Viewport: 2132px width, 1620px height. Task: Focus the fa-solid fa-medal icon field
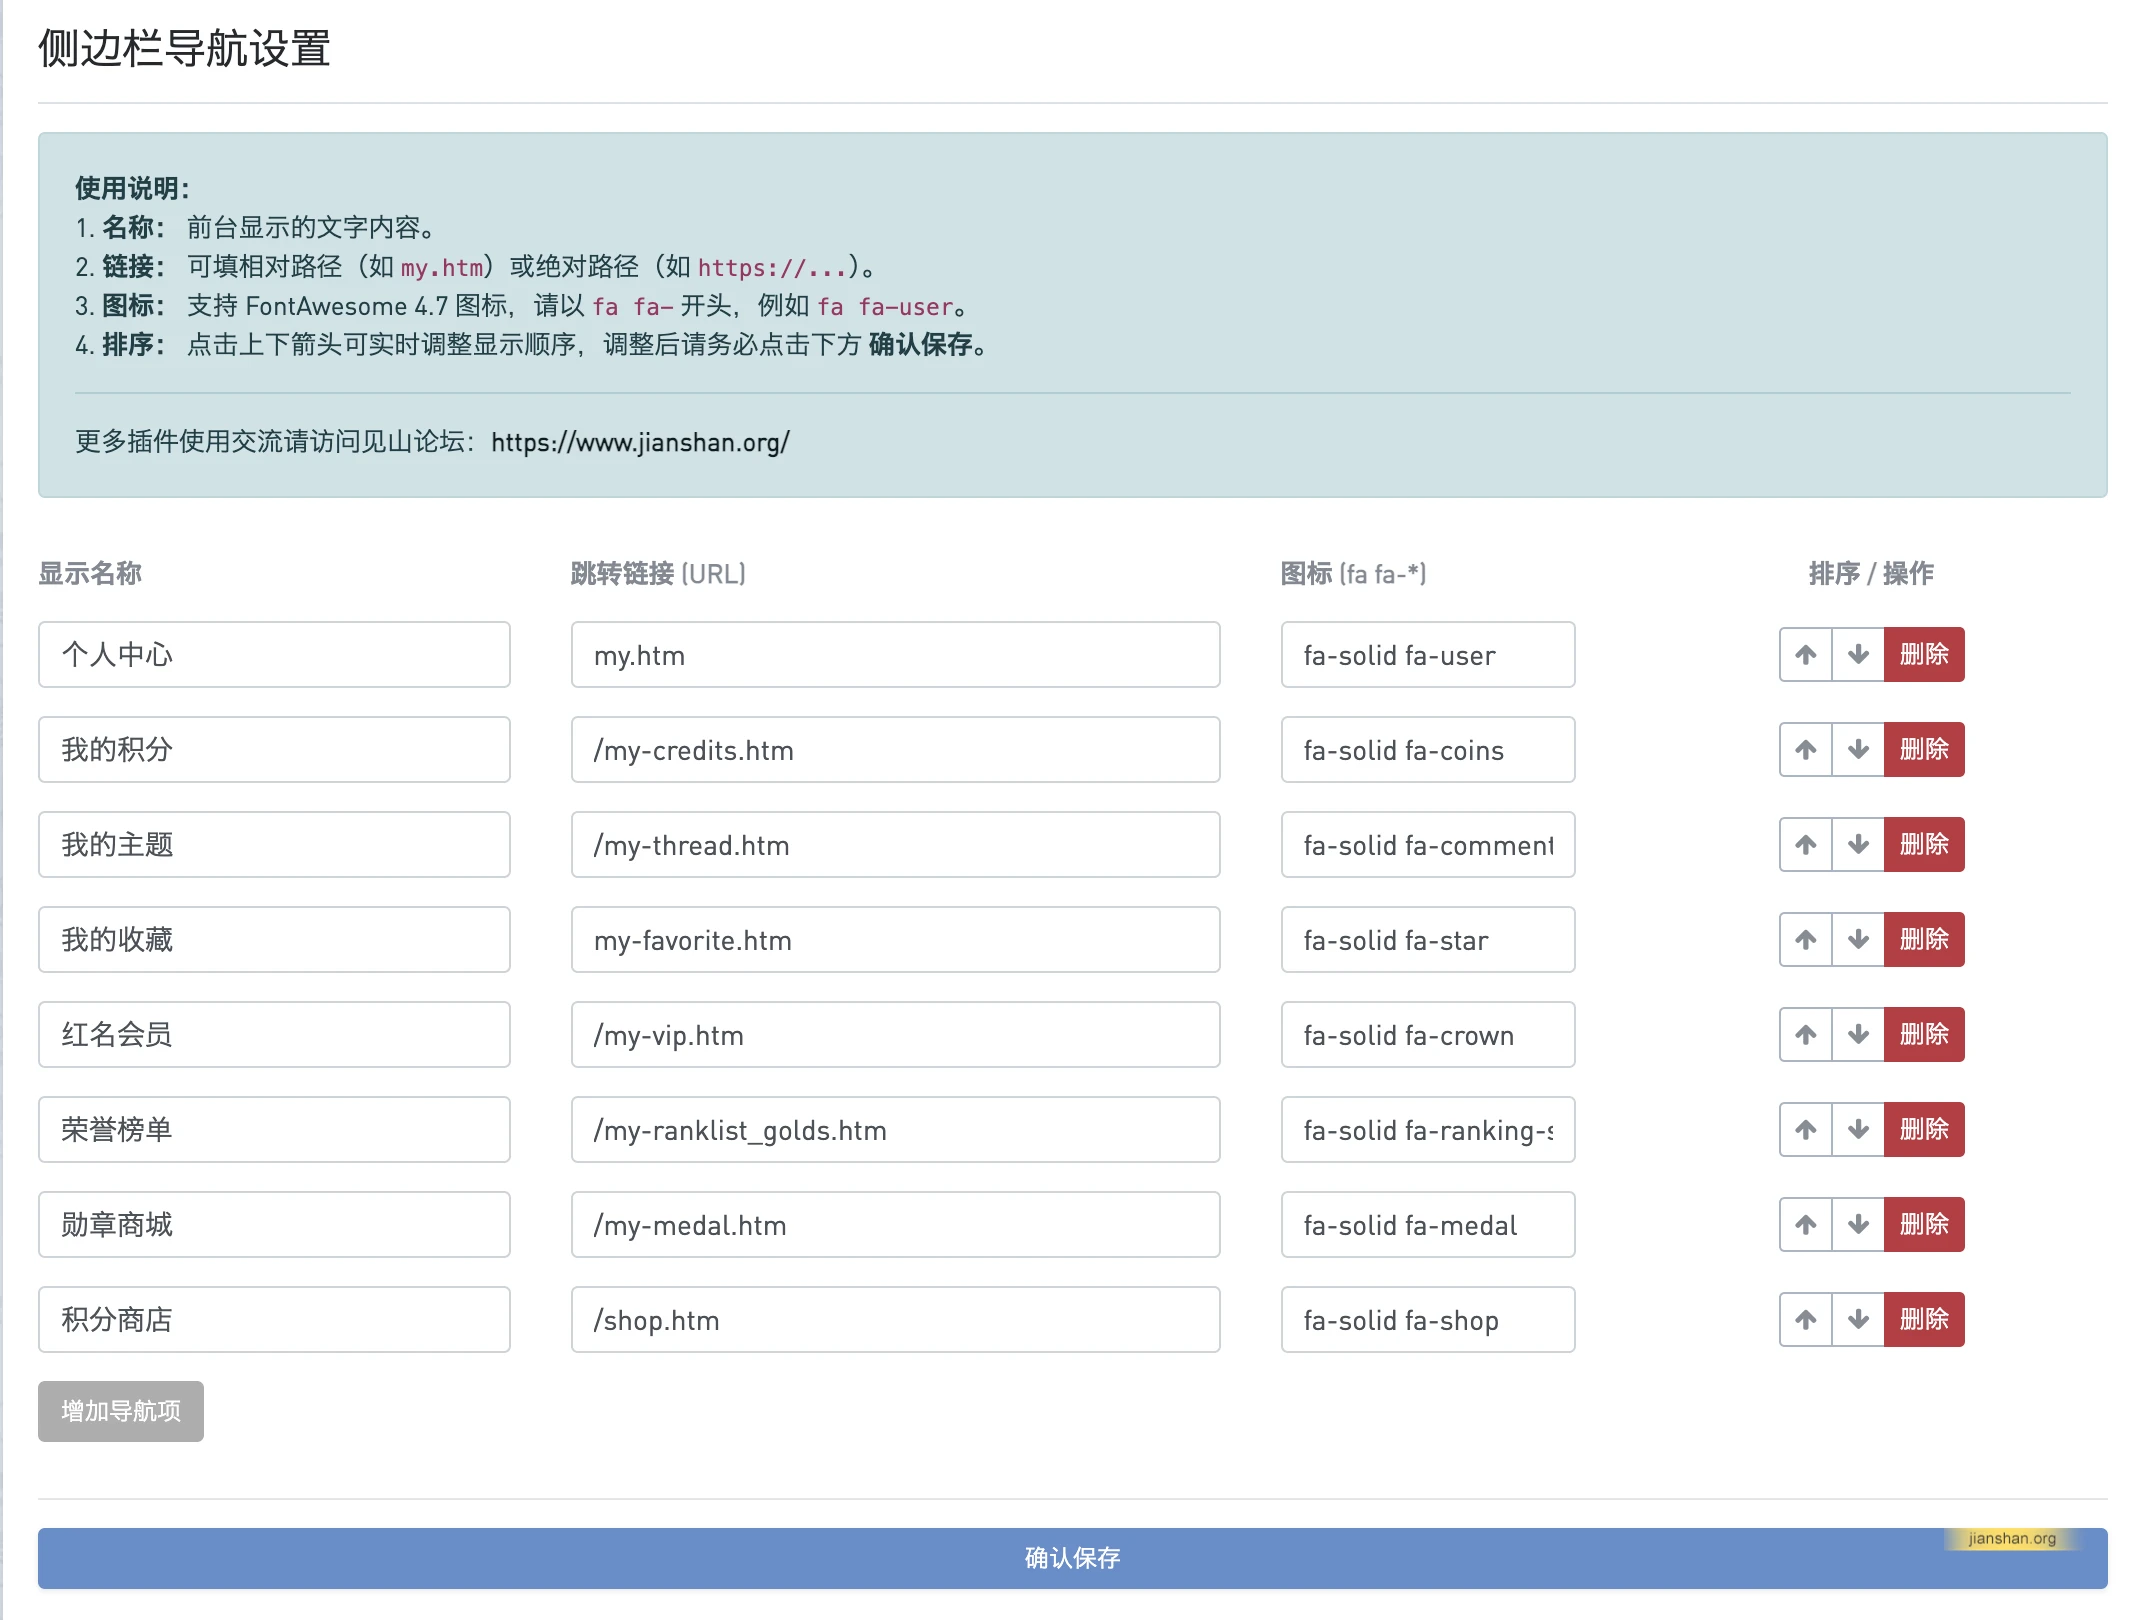tap(1428, 1225)
